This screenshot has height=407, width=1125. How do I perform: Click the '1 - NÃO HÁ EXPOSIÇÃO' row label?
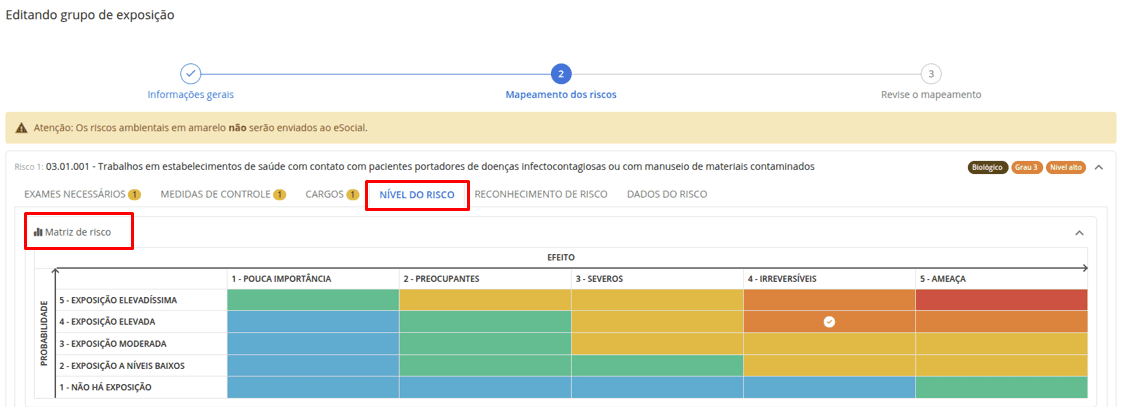click(105, 388)
